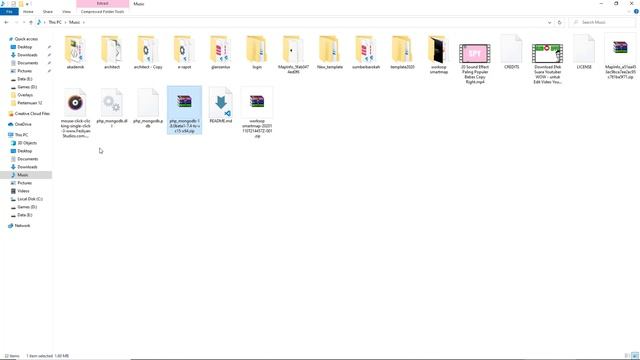Click the Search Music box
Image resolution: width=640 pixels, height=360 pixels.
pos(602,22)
